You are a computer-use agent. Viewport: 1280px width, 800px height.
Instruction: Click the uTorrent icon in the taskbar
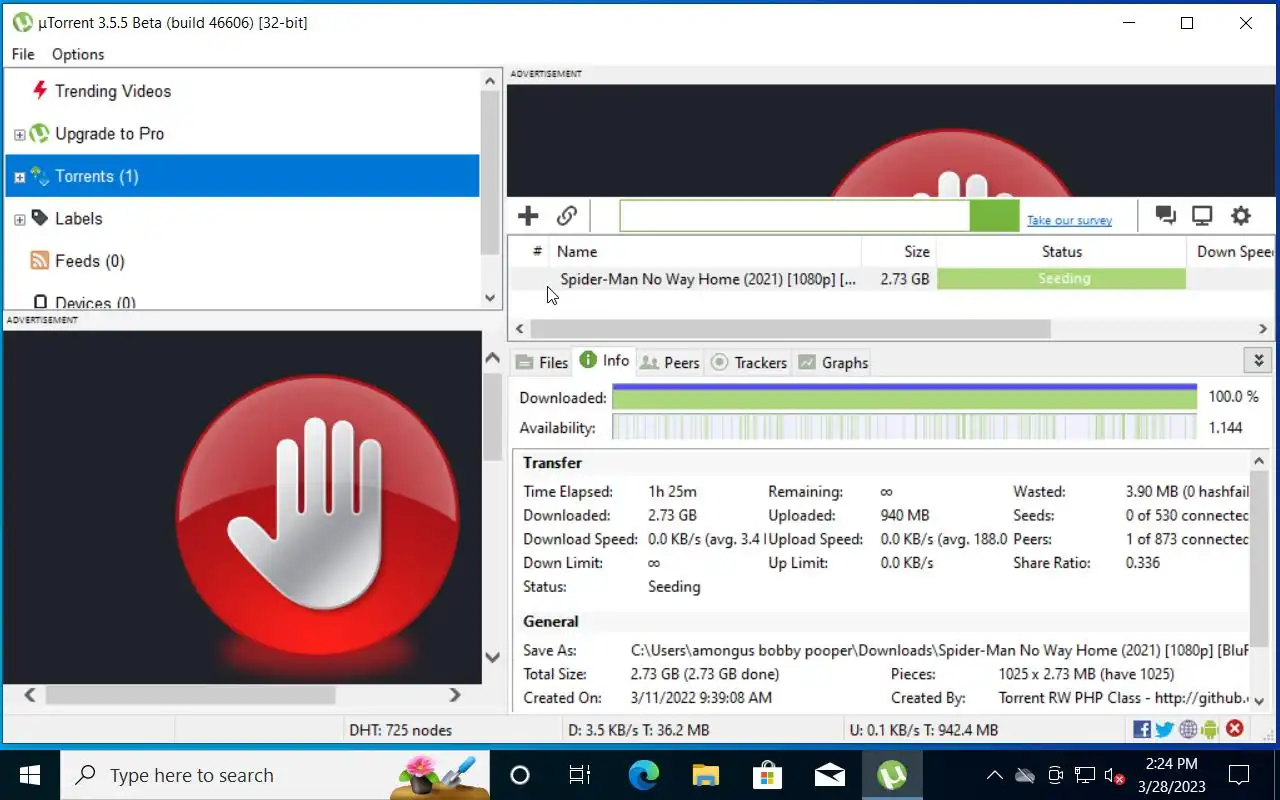tap(892, 775)
